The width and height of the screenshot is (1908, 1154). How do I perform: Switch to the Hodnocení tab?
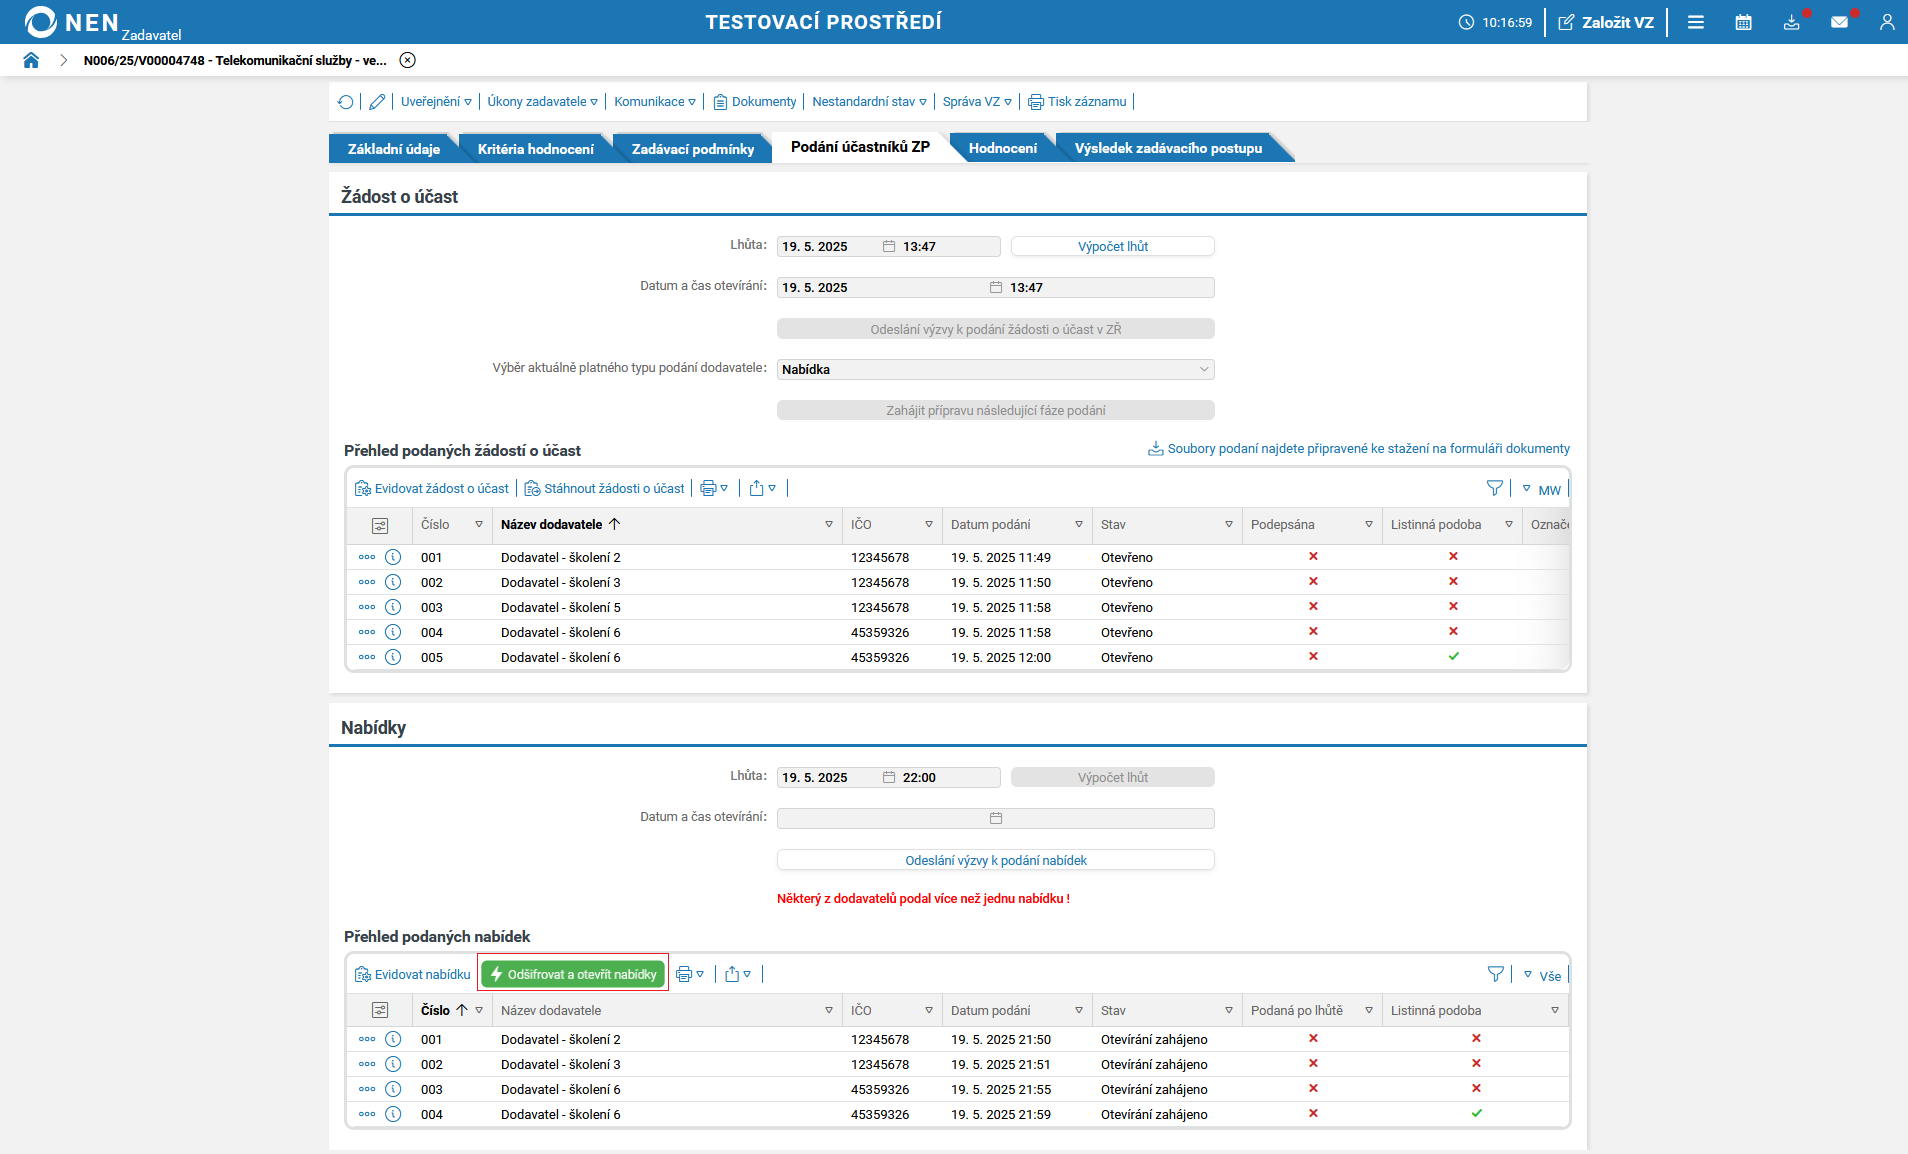[x=1002, y=148]
